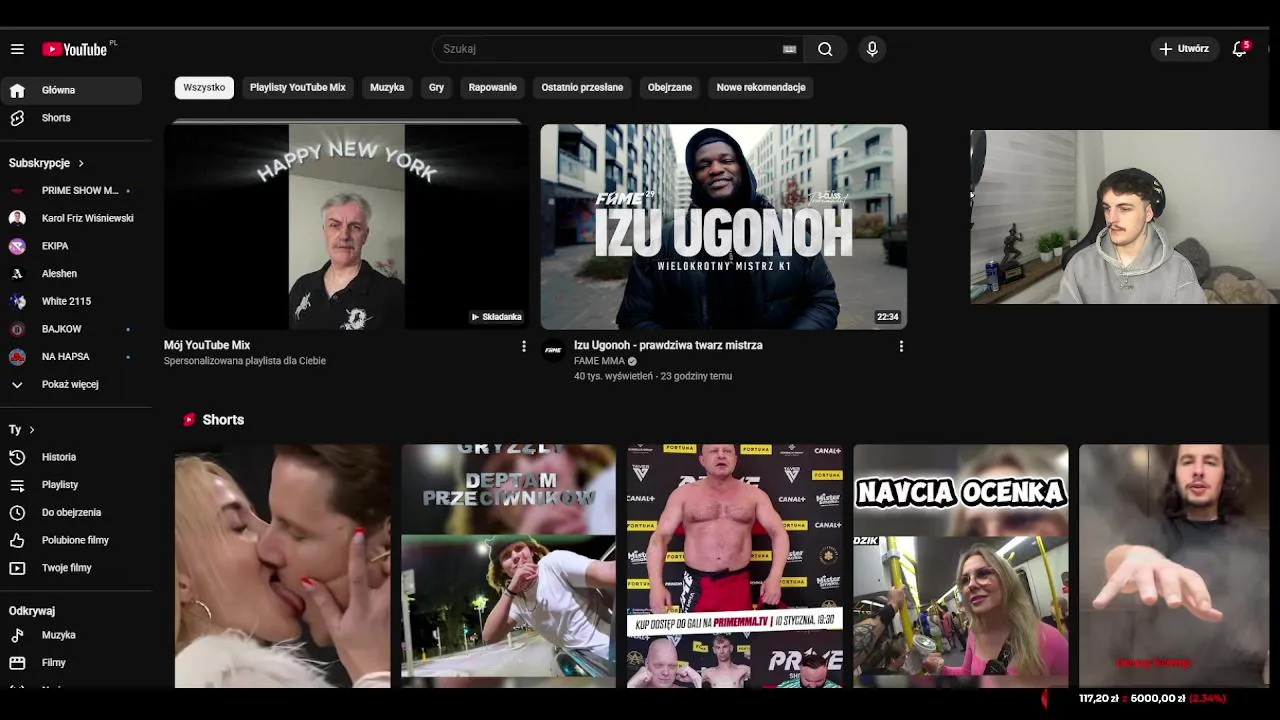Open FAME MMA channel avatar

pyautogui.click(x=553, y=350)
